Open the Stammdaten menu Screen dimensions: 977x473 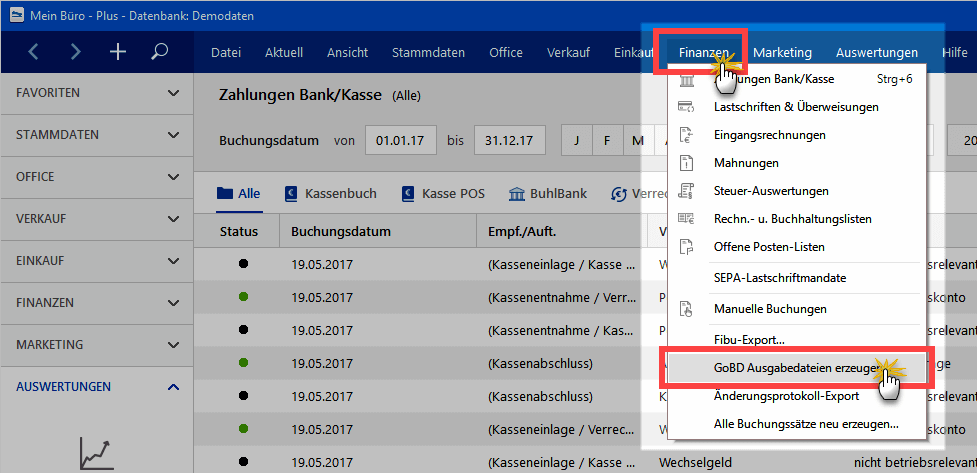click(x=428, y=52)
